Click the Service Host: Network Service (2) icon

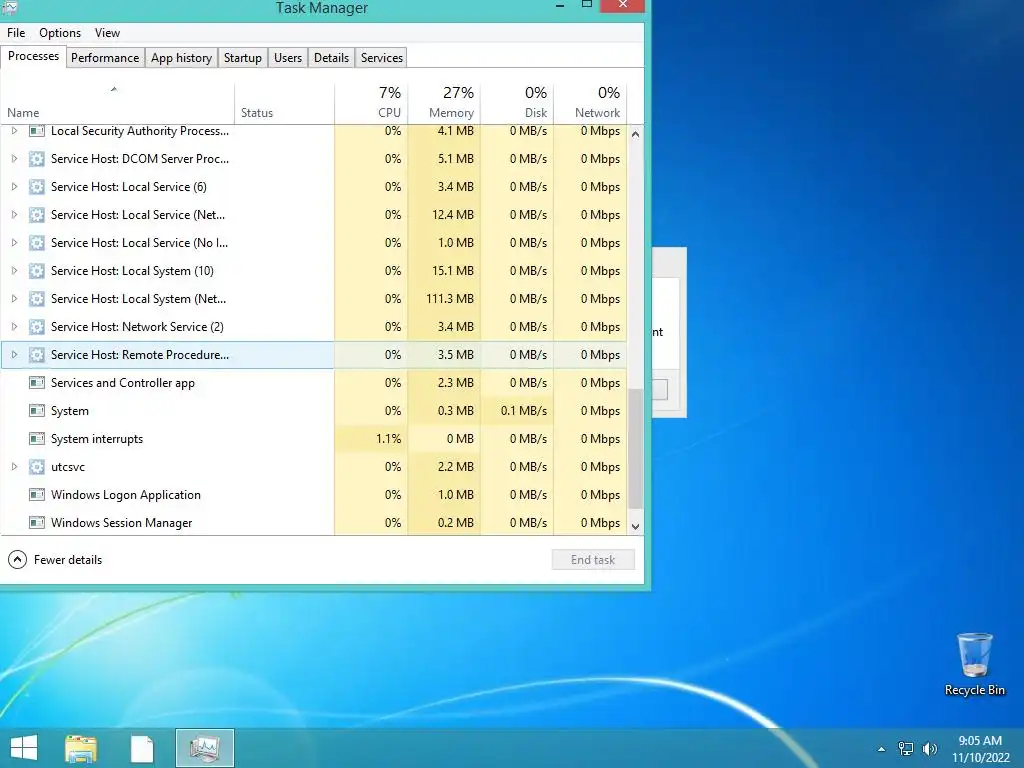tap(37, 327)
